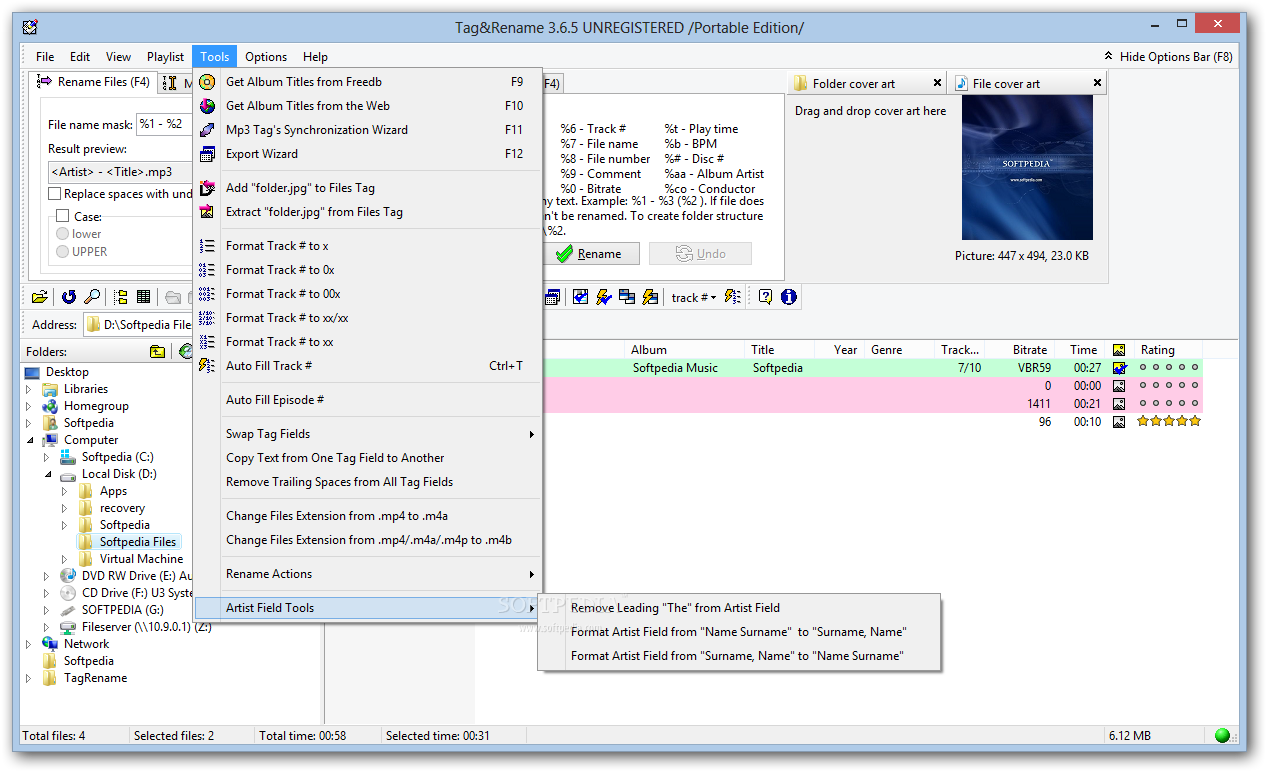Select the lower case radio button
This screenshot has width=1267, height=772.
point(63,234)
